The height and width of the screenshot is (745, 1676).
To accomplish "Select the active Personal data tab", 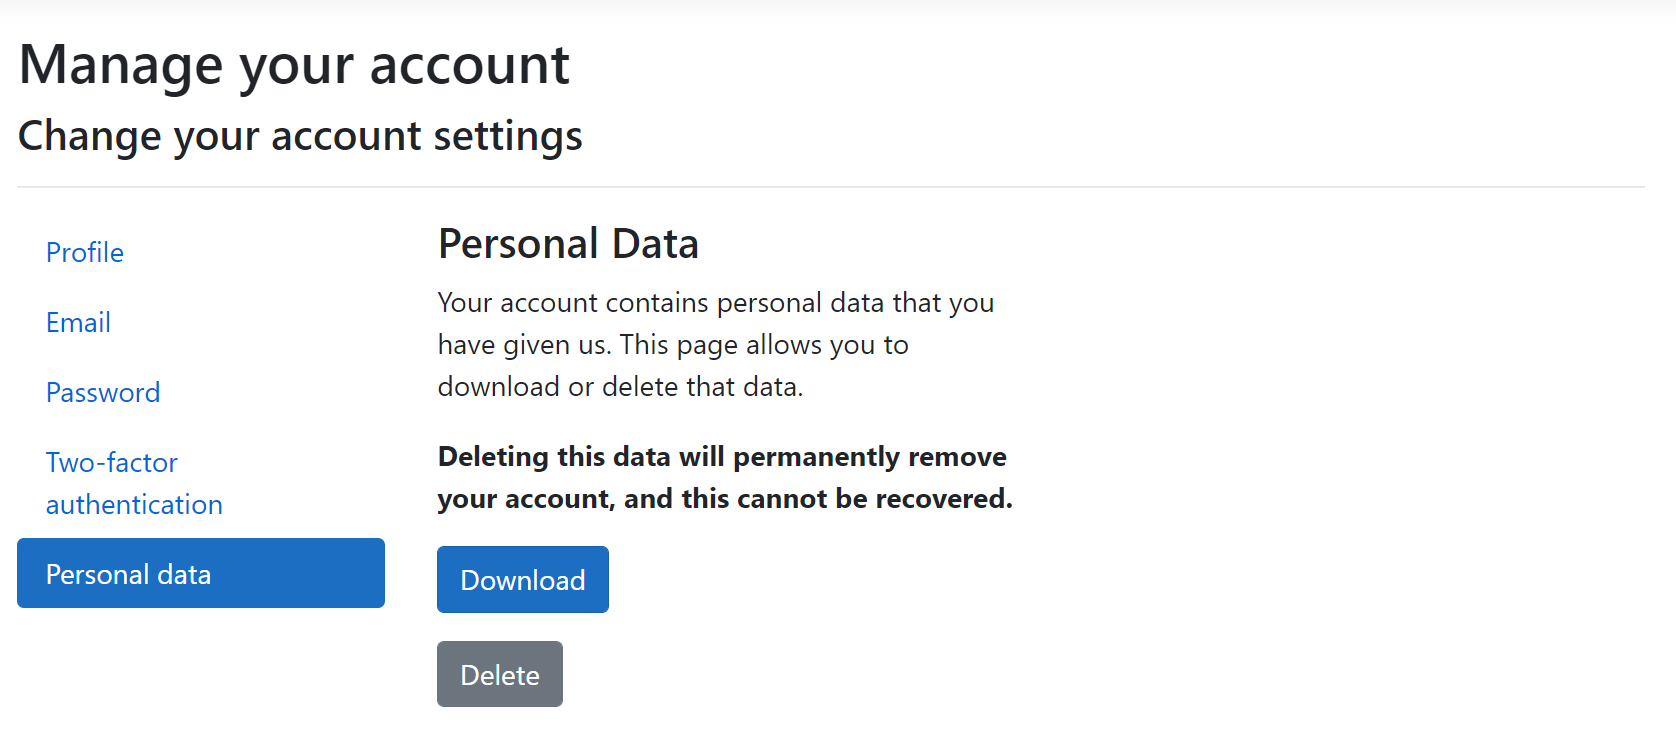I will point(200,574).
